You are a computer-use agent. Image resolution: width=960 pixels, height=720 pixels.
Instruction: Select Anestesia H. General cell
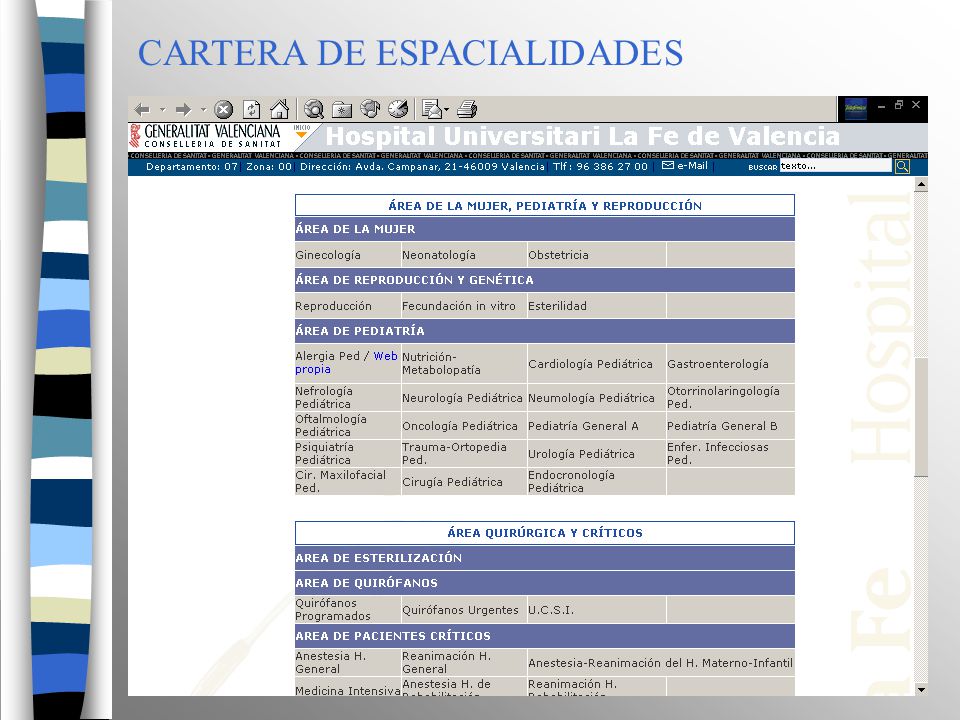tap(347, 662)
